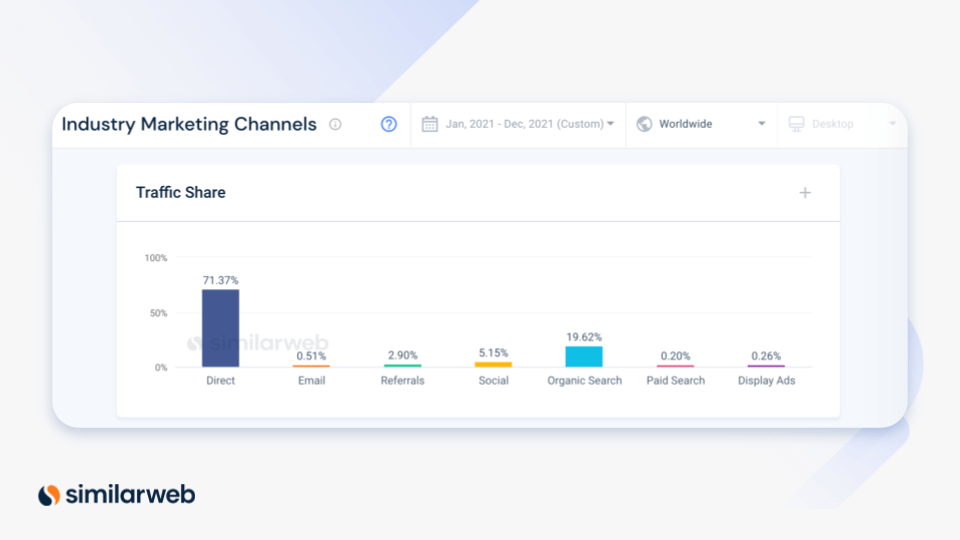Click the Display Ads axis label
The width and height of the screenshot is (960, 540).
pos(766,381)
